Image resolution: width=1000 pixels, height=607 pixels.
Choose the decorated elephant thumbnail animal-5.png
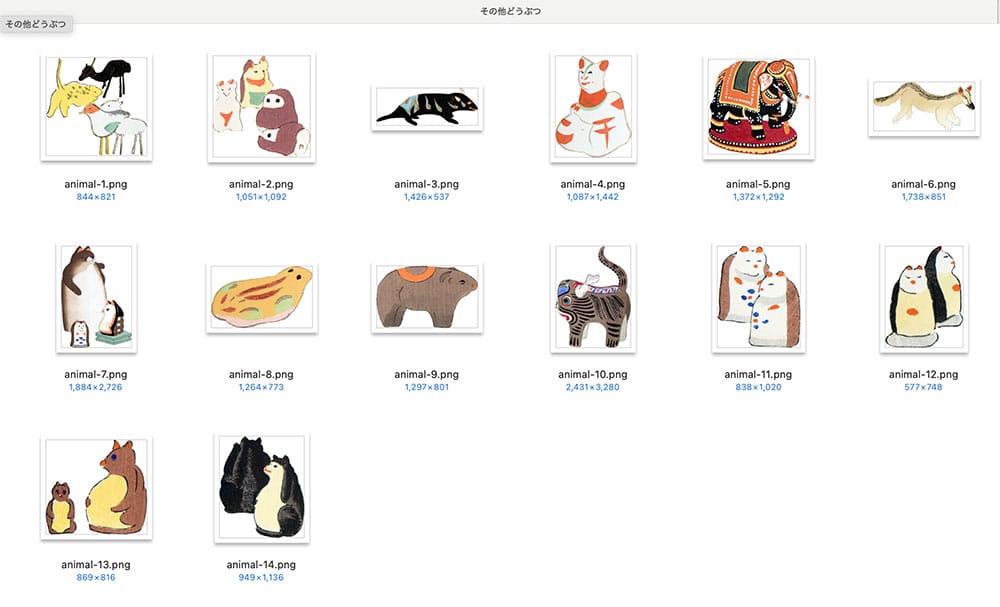[758, 106]
